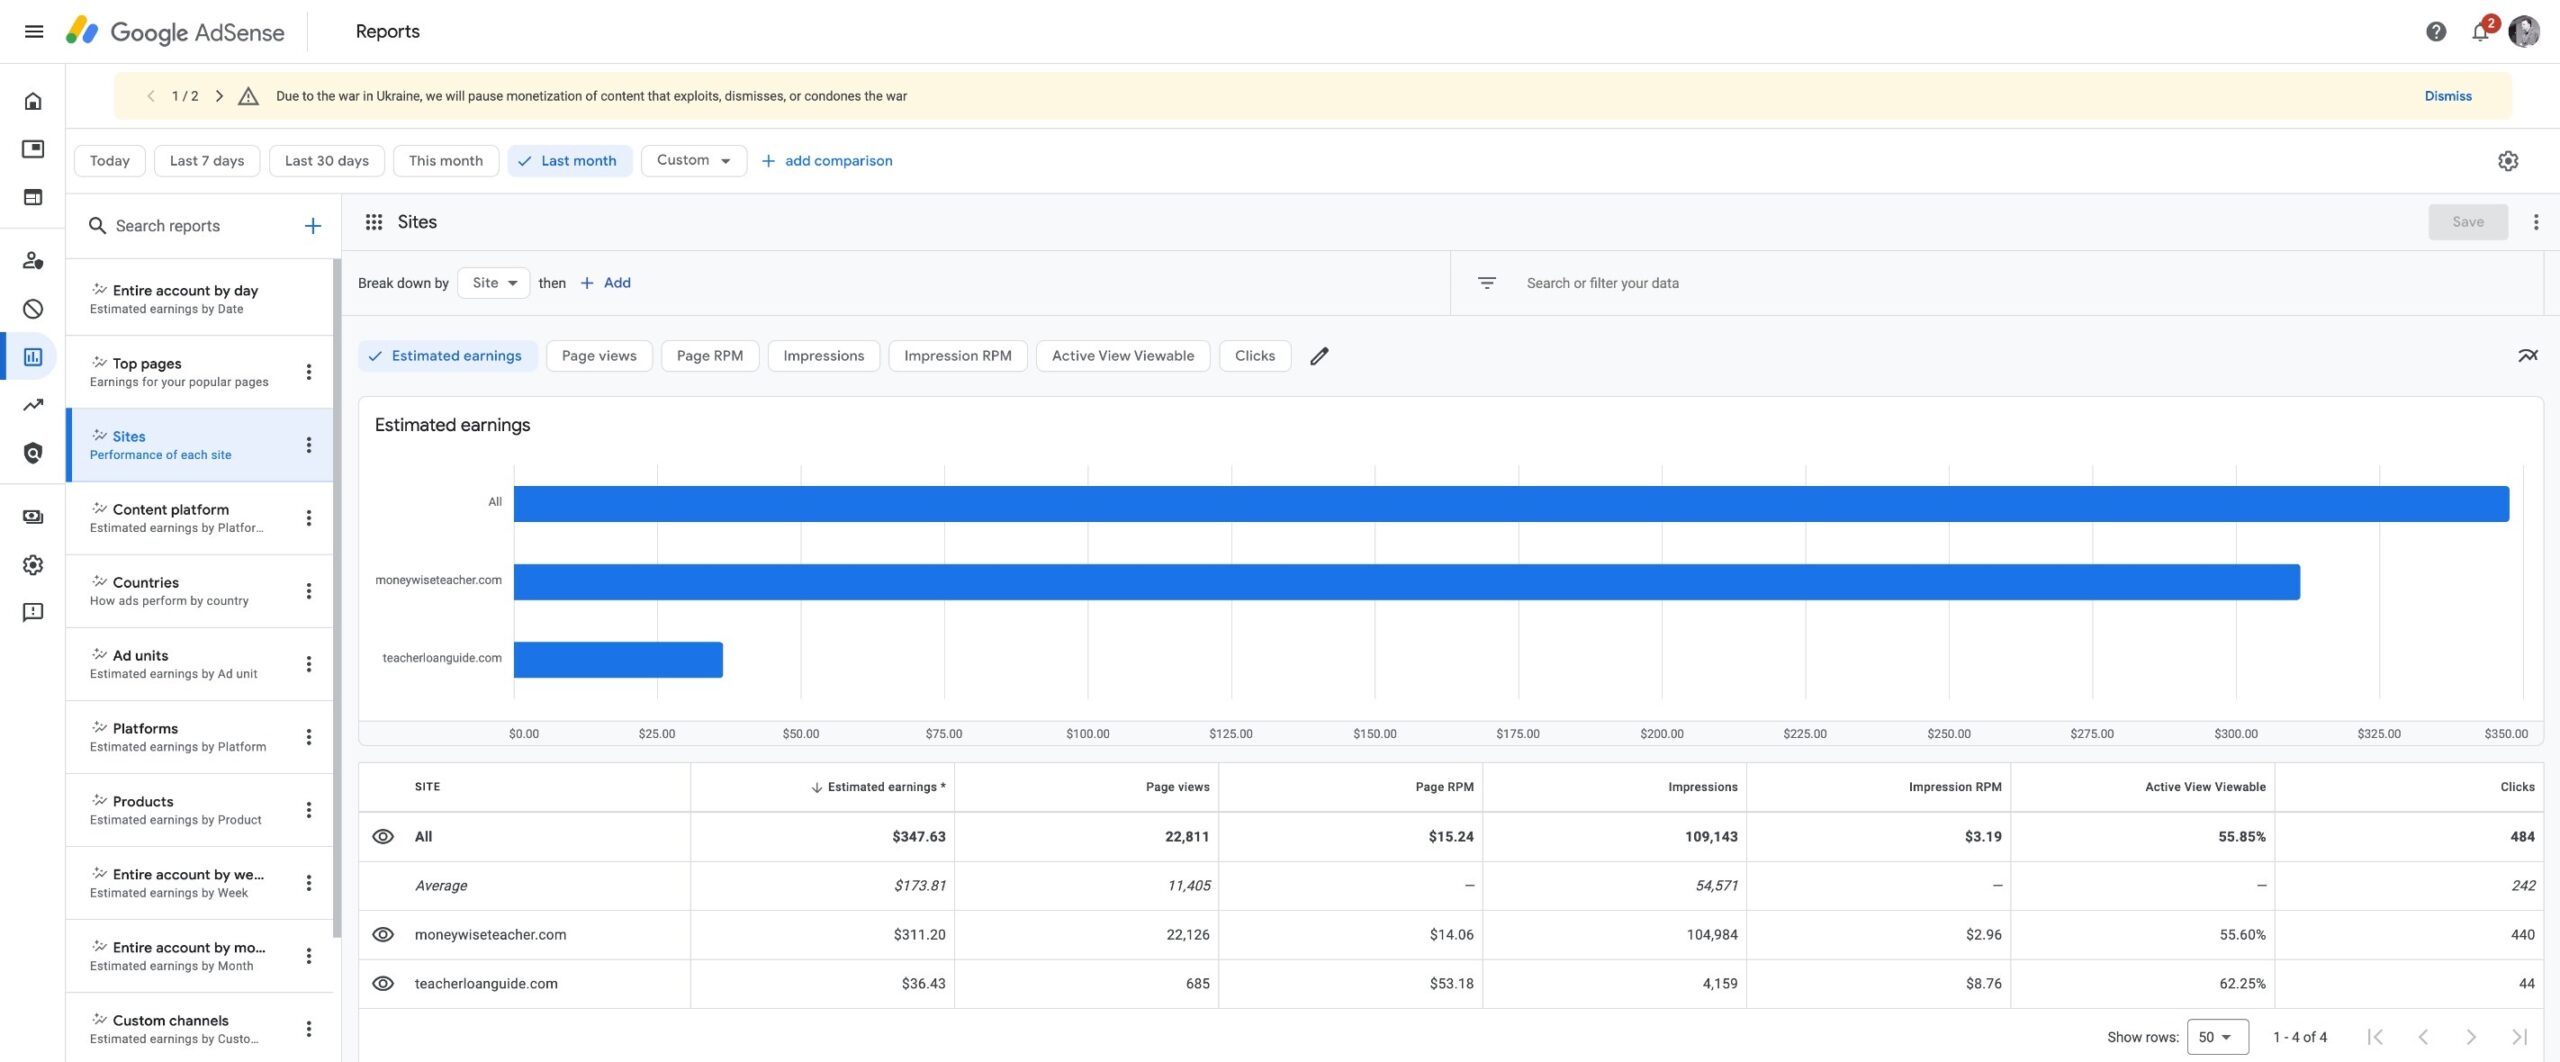Open the report grid icon beside Sites

(x=374, y=222)
